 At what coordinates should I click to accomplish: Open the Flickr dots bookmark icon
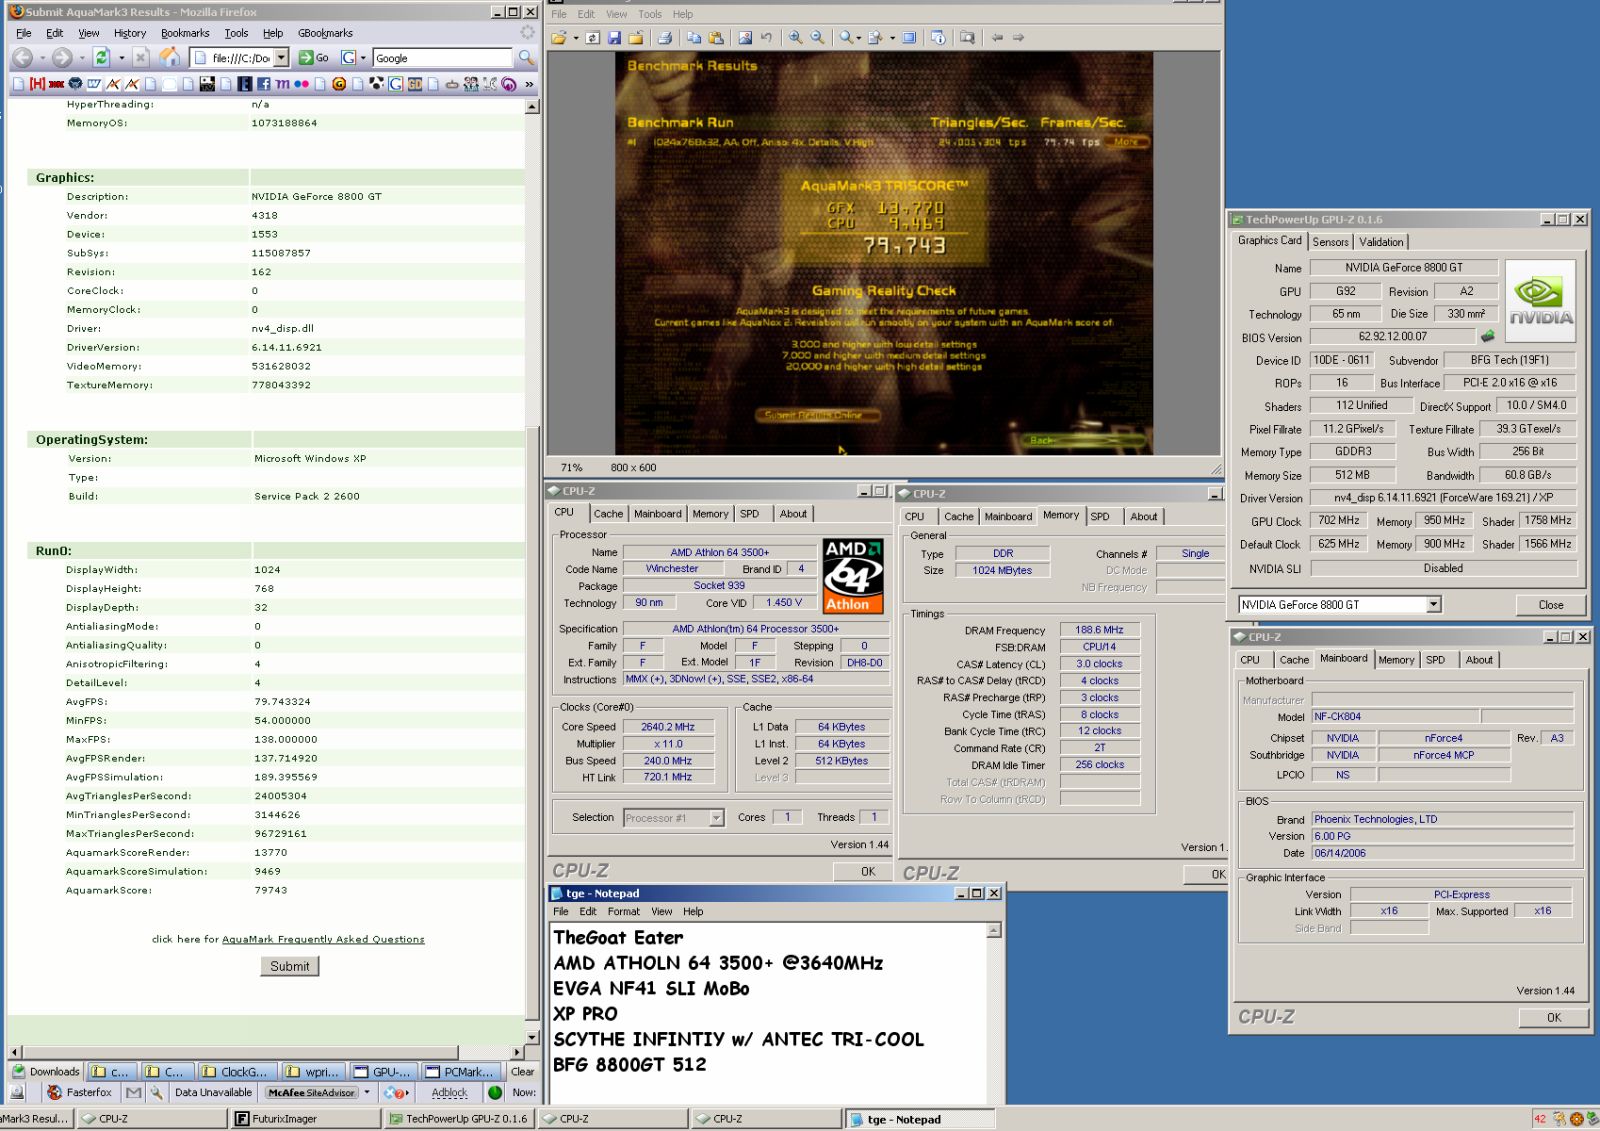[301, 84]
